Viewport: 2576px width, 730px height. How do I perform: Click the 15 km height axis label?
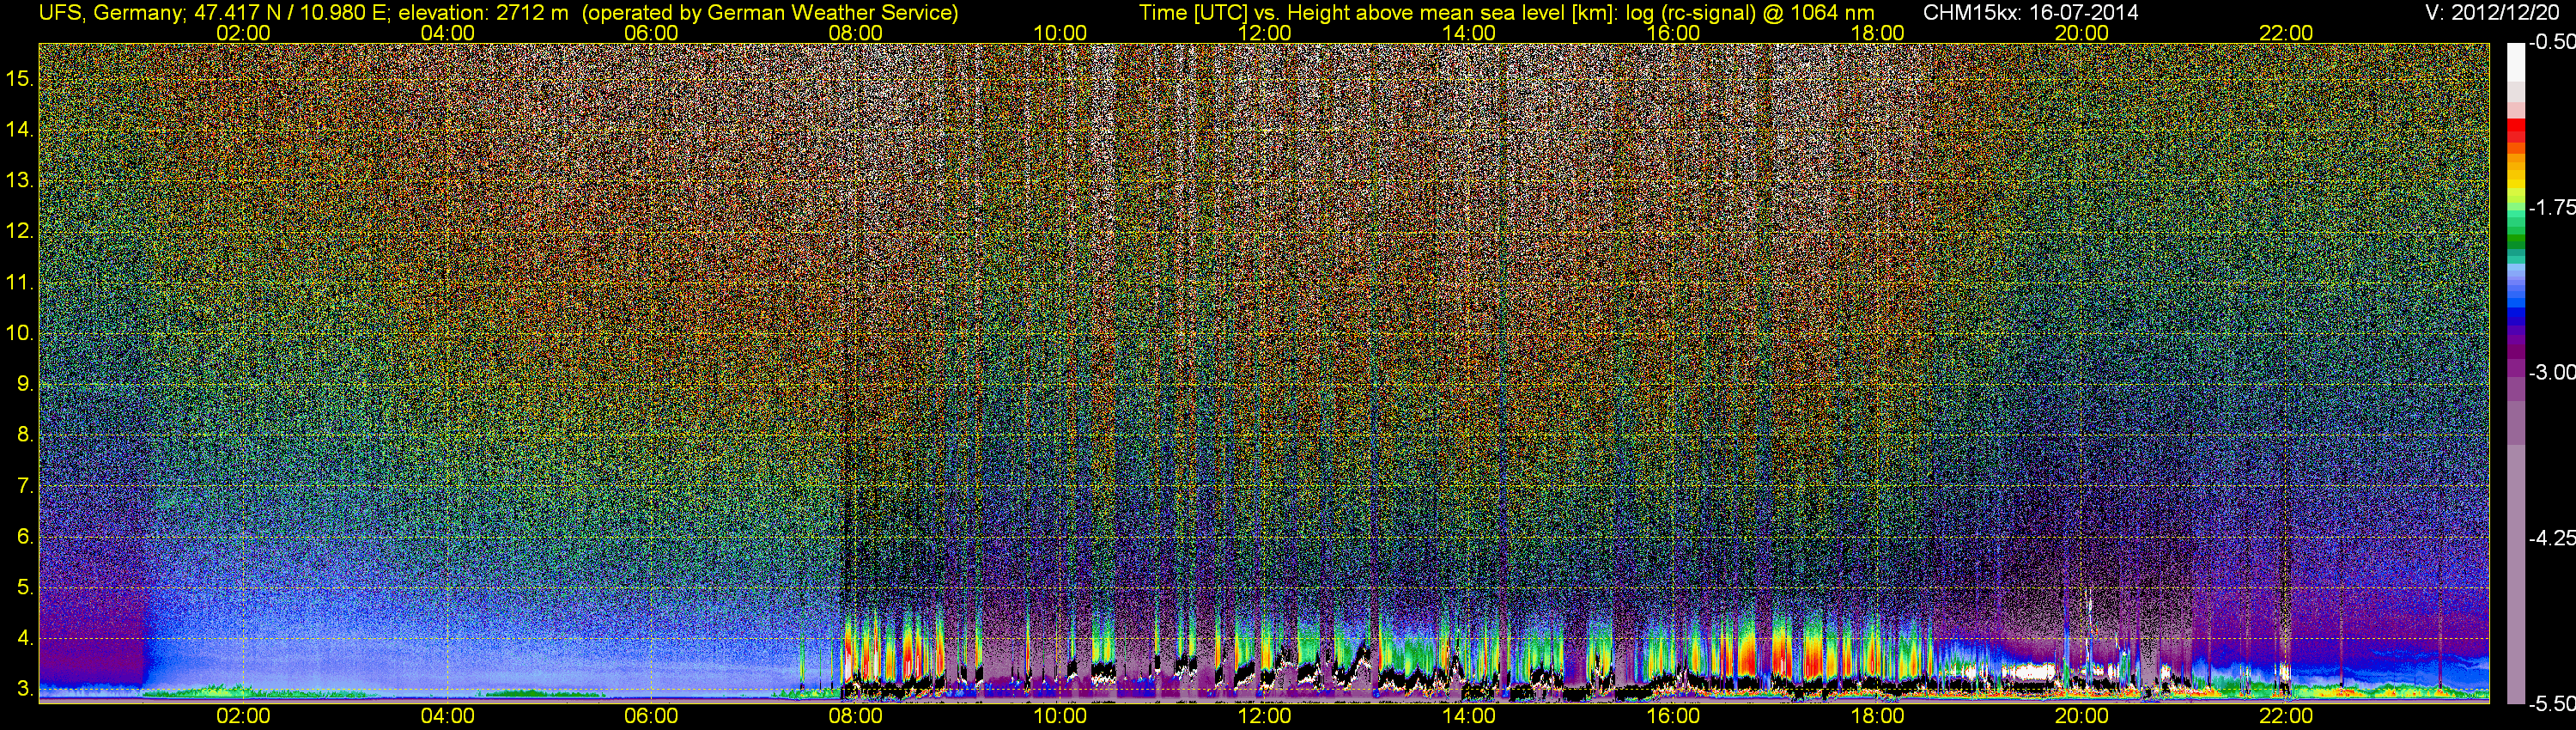tap(20, 79)
